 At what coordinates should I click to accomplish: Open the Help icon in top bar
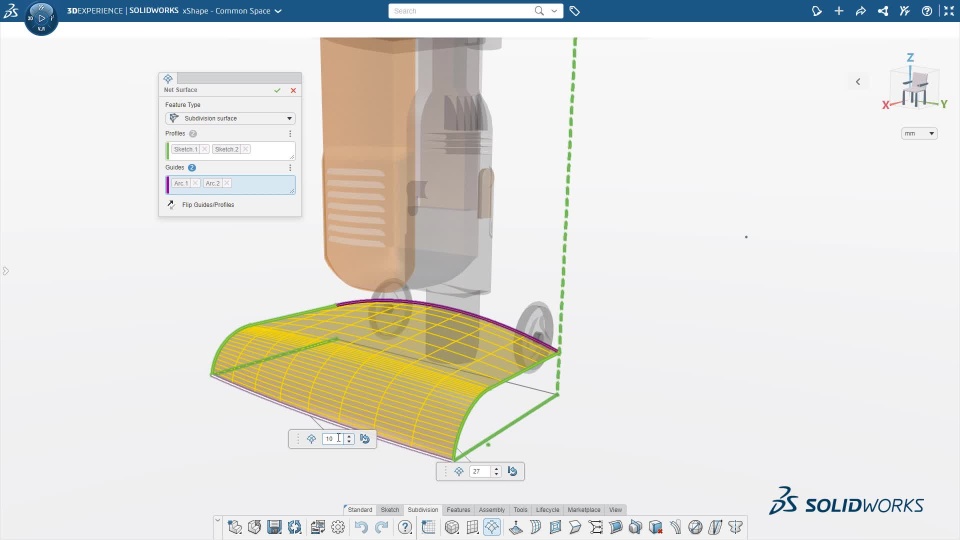(927, 11)
